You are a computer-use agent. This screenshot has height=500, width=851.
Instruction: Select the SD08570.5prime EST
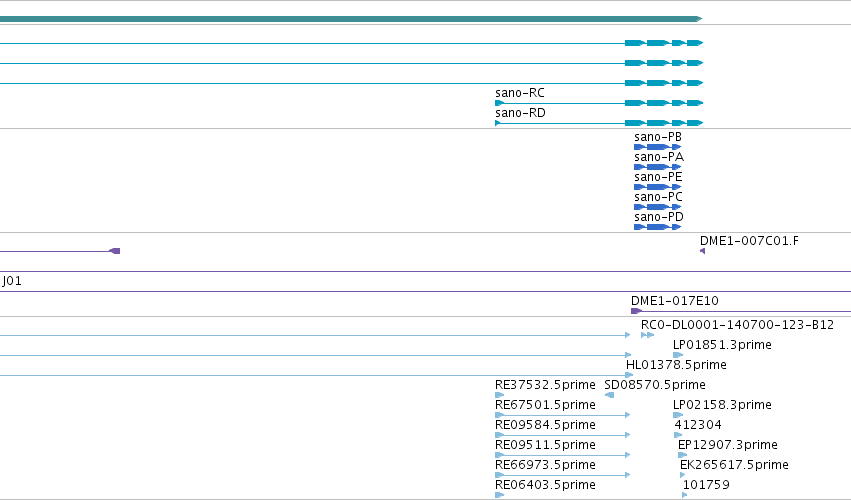point(655,385)
